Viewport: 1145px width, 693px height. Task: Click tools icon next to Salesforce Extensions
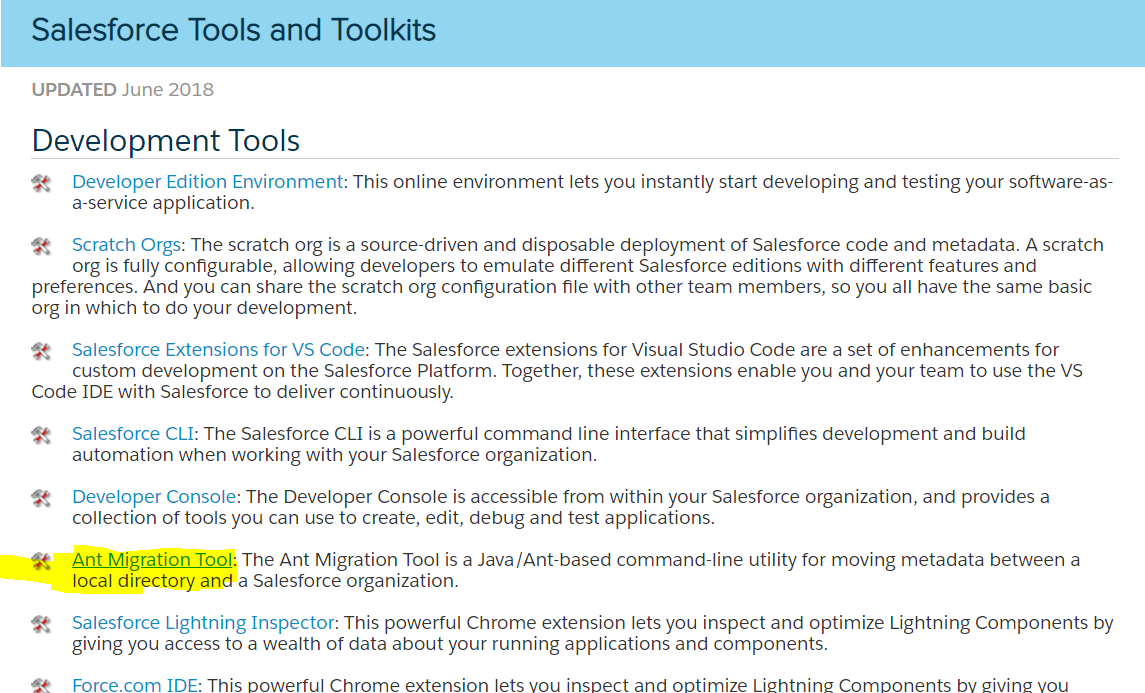click(x=41, y=350)
